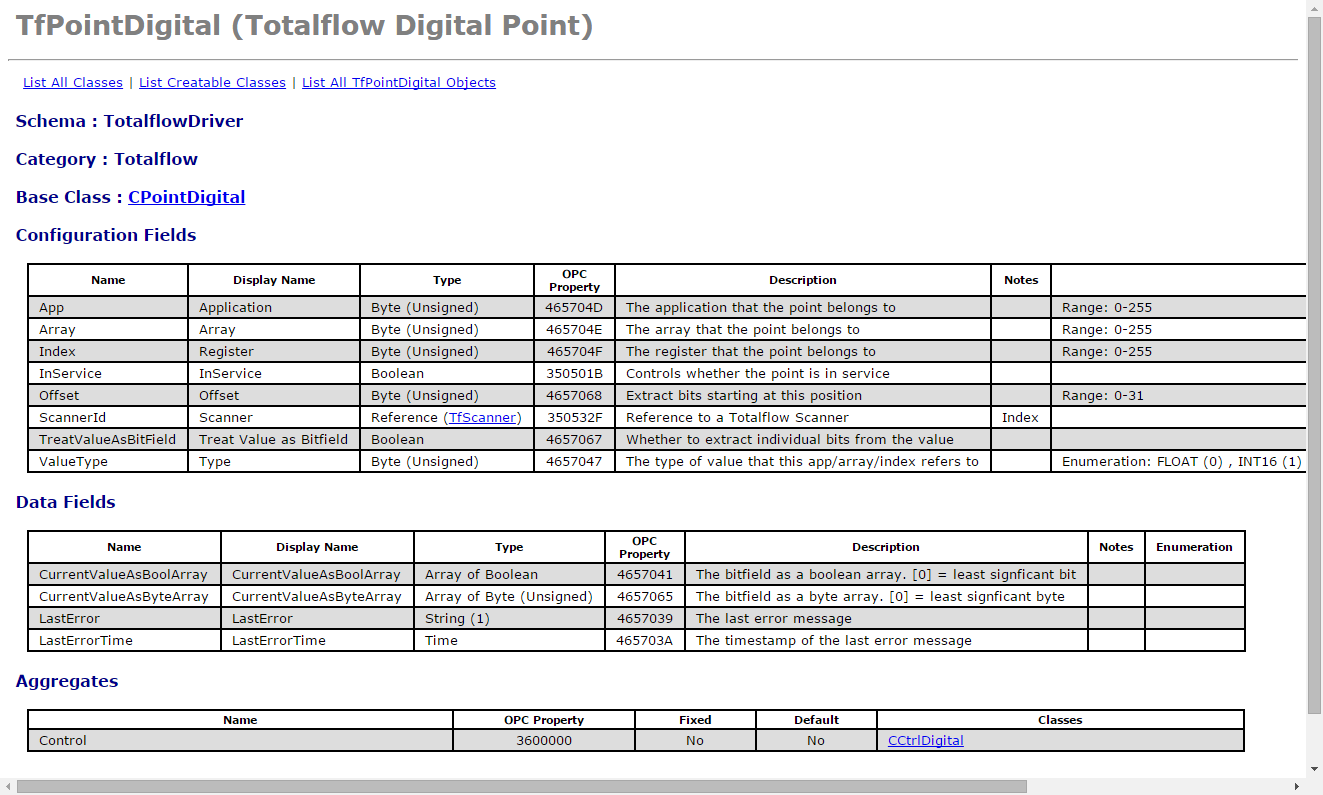View "List All TfPointDigital Objects"
The image size is (1323, 795).
pos(398,82)
